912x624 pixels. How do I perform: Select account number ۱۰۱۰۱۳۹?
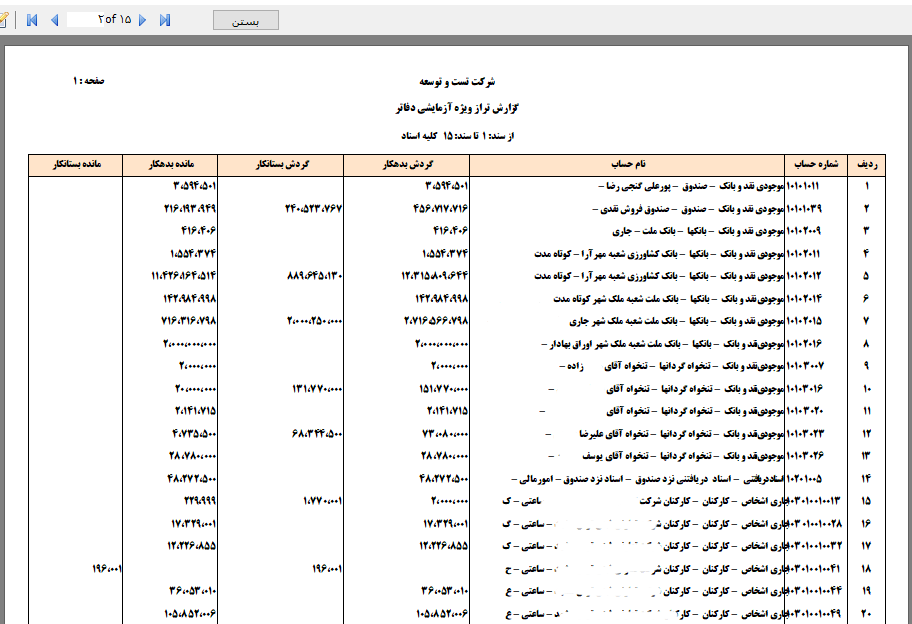click(804, 209)
